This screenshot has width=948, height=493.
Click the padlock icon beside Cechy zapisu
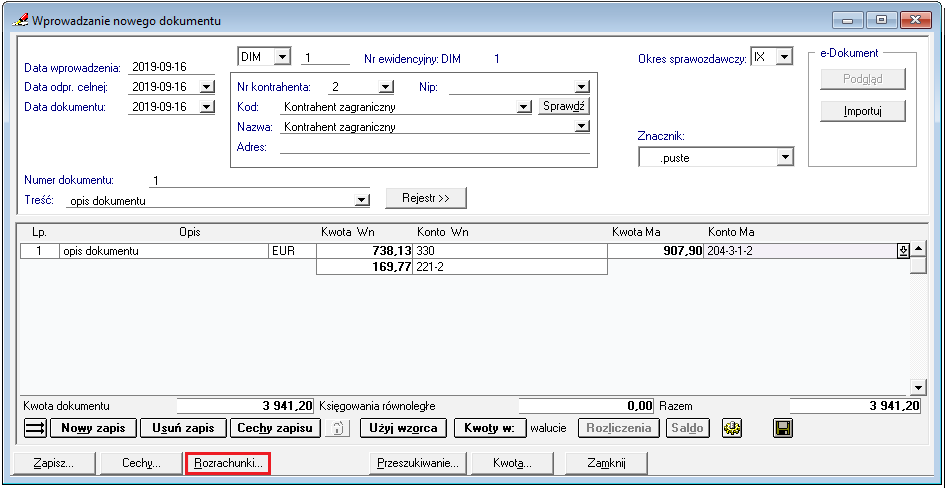[x=337, y=428]
